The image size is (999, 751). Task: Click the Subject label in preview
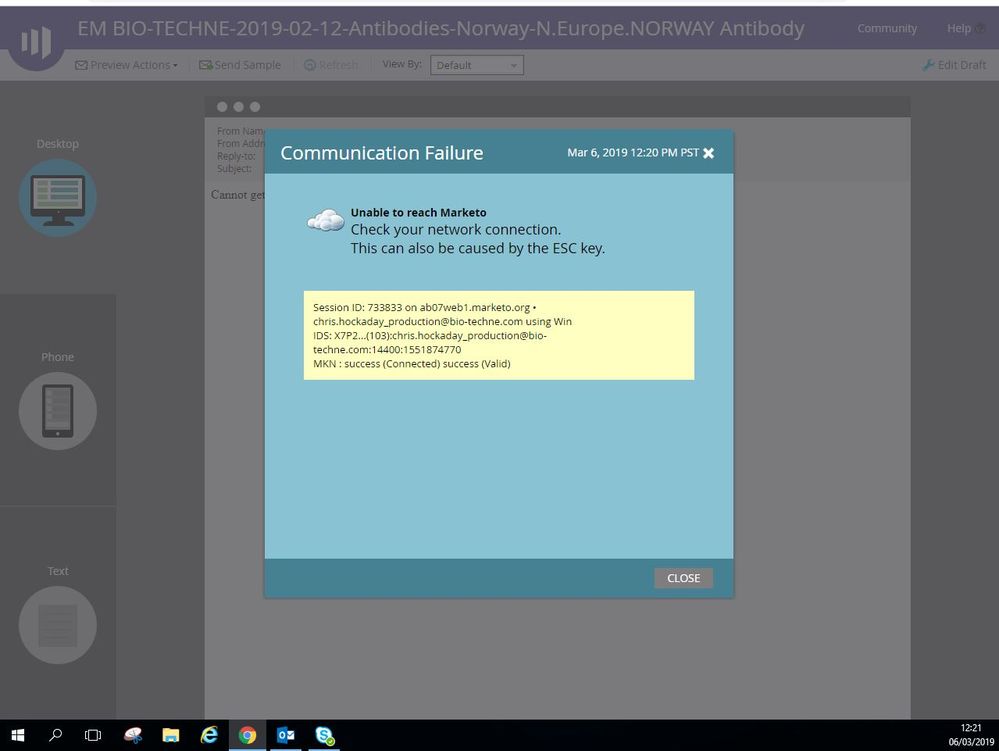coord(234,169)
